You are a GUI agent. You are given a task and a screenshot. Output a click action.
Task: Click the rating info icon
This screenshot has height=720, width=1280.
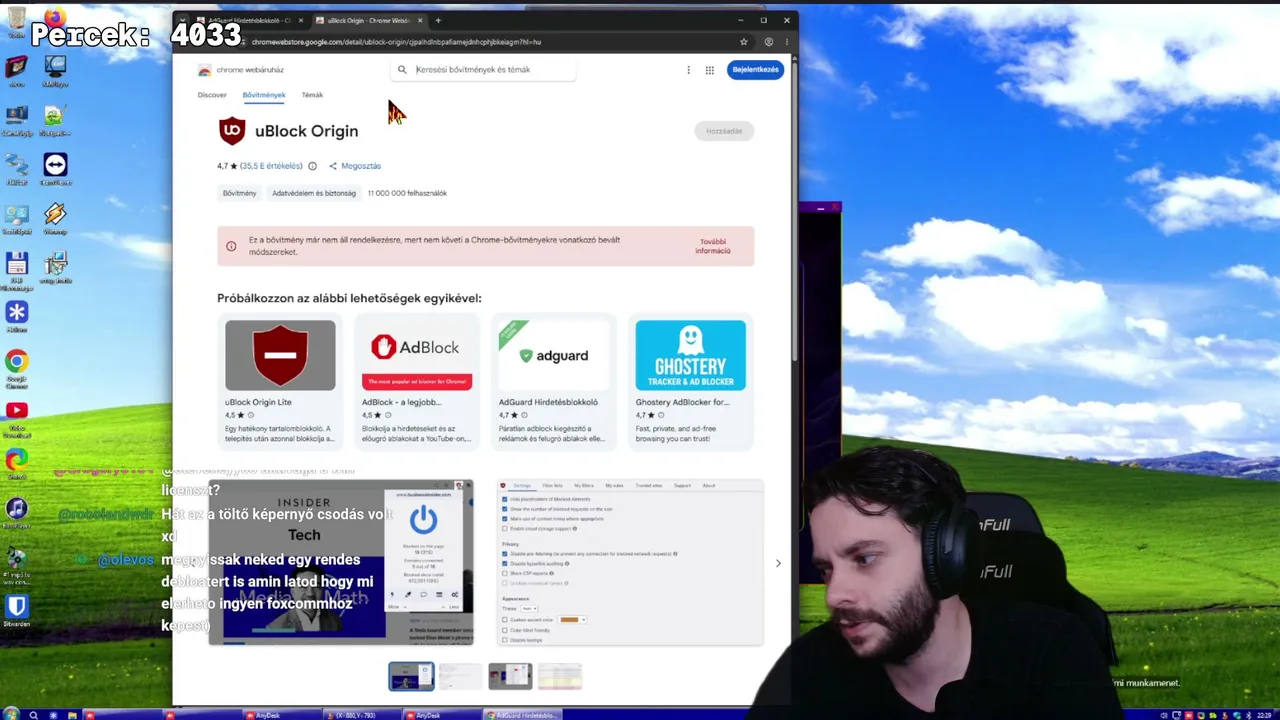[x=312, y=166]
